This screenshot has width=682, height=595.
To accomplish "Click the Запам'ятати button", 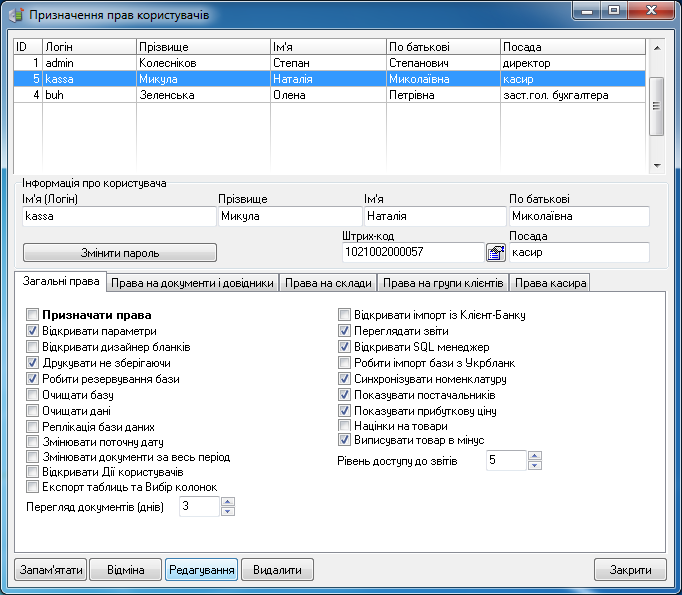I will (49, 570).
